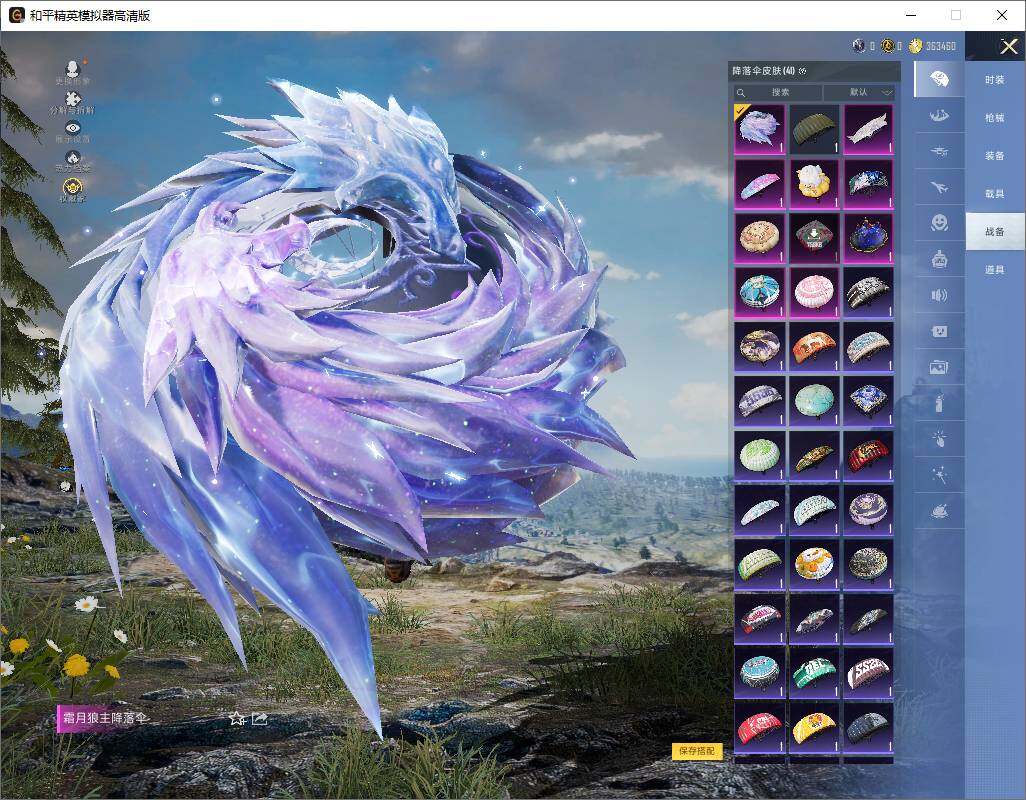Open the flame icon above 收藏室

pos(73,157)
